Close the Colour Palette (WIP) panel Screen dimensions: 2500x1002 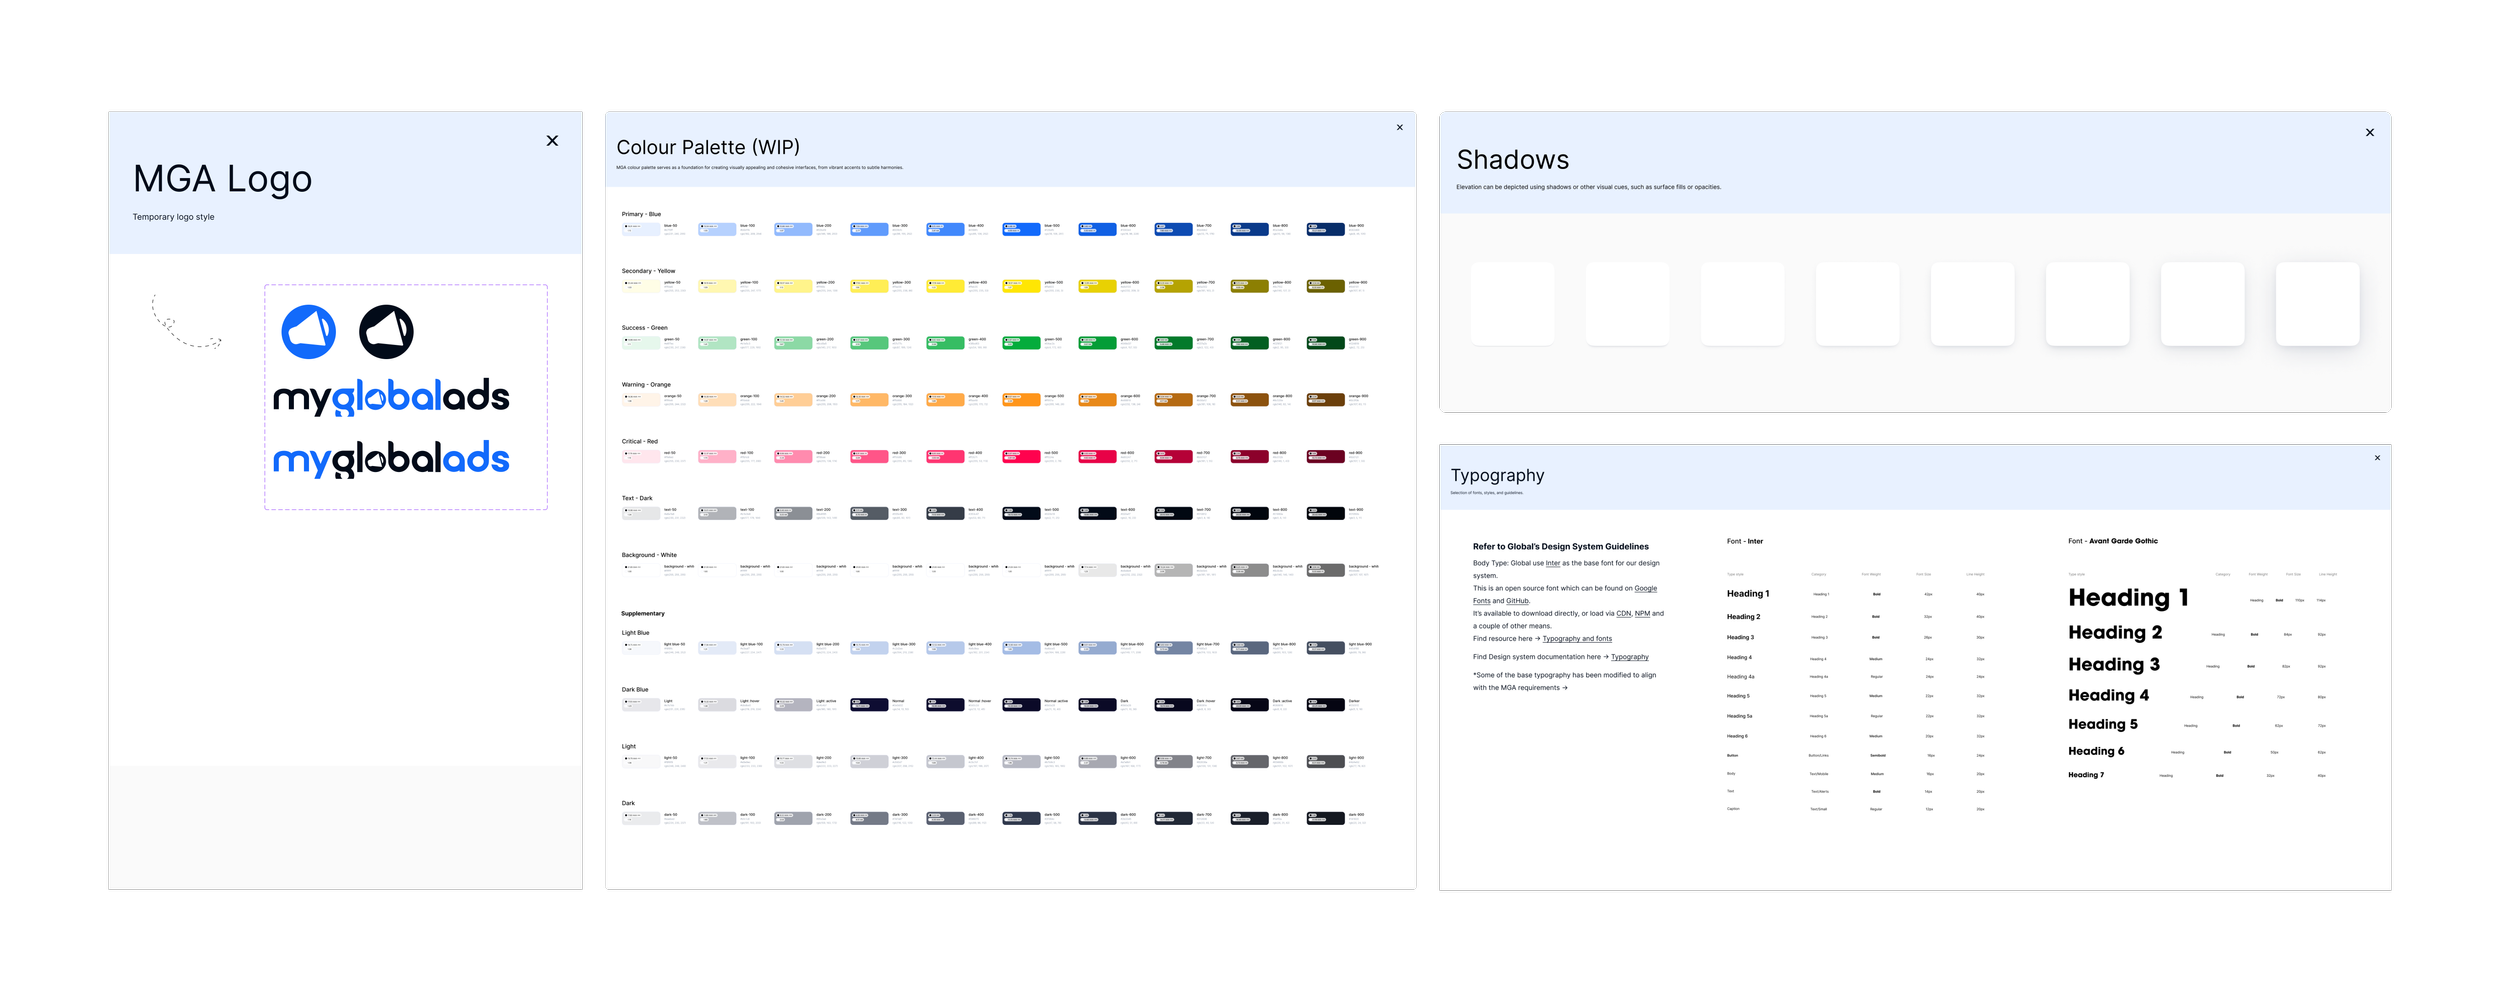pos(1399,127)
